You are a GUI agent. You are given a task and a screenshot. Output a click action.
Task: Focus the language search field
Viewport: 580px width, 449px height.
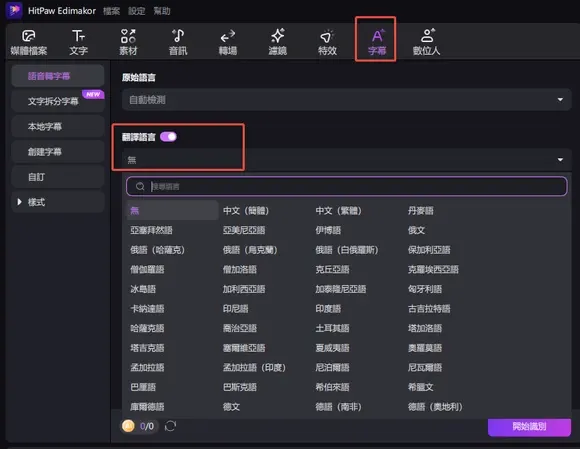[x=347, y=186]
